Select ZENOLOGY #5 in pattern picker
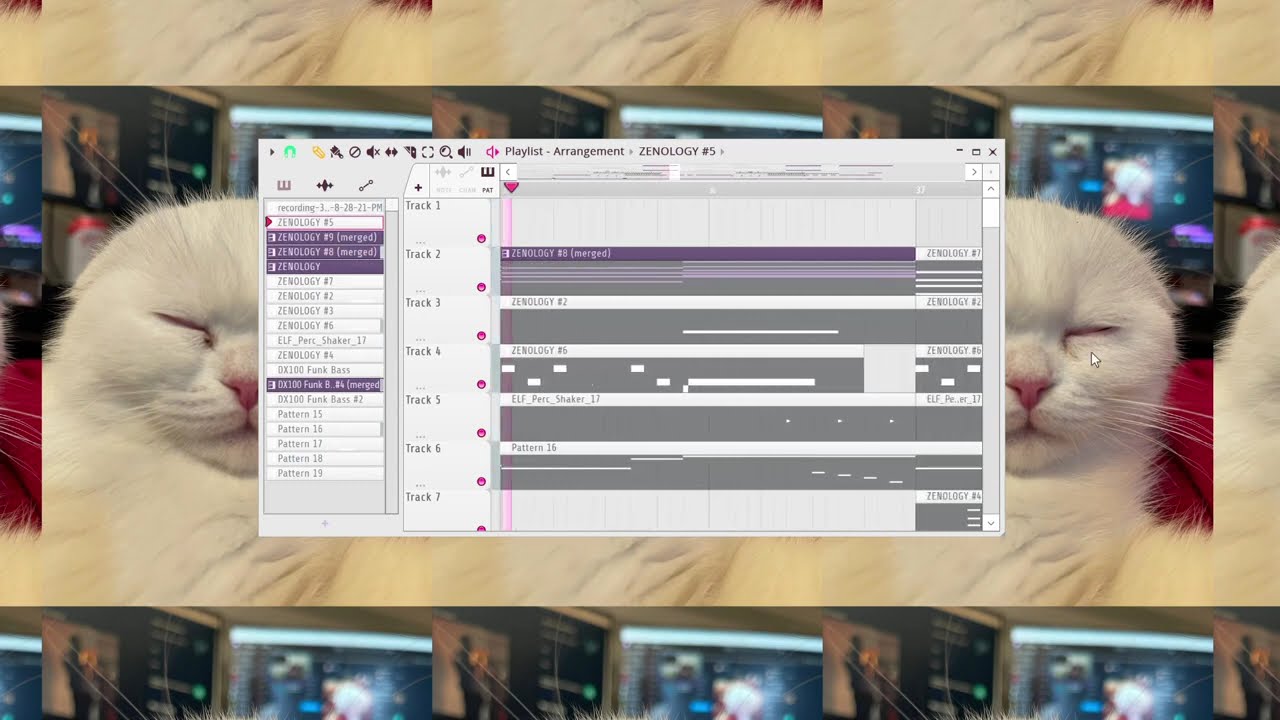 point(324,222)
